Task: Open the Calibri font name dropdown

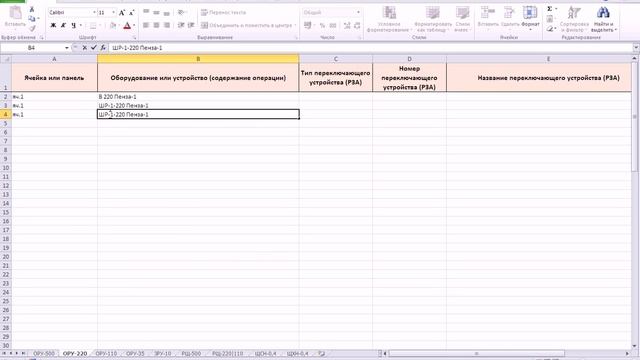Action: (94, 13)
